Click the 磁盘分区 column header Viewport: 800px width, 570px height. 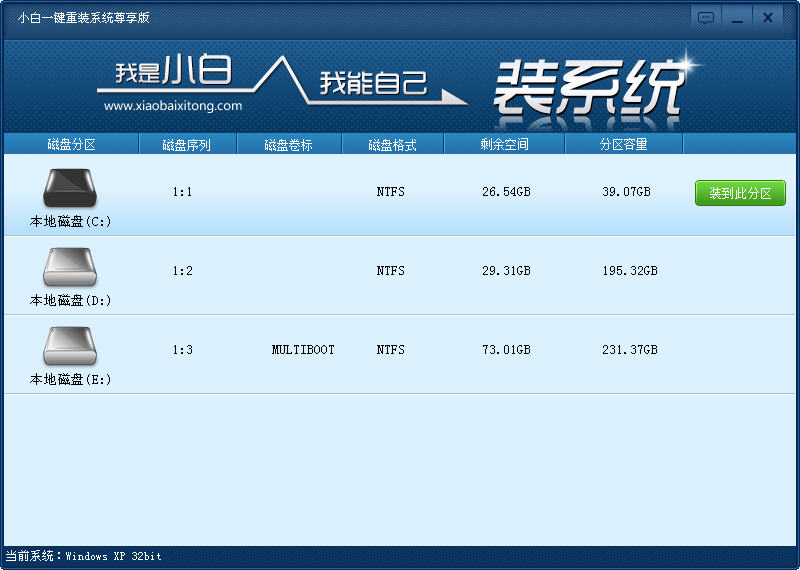(71, 144)
